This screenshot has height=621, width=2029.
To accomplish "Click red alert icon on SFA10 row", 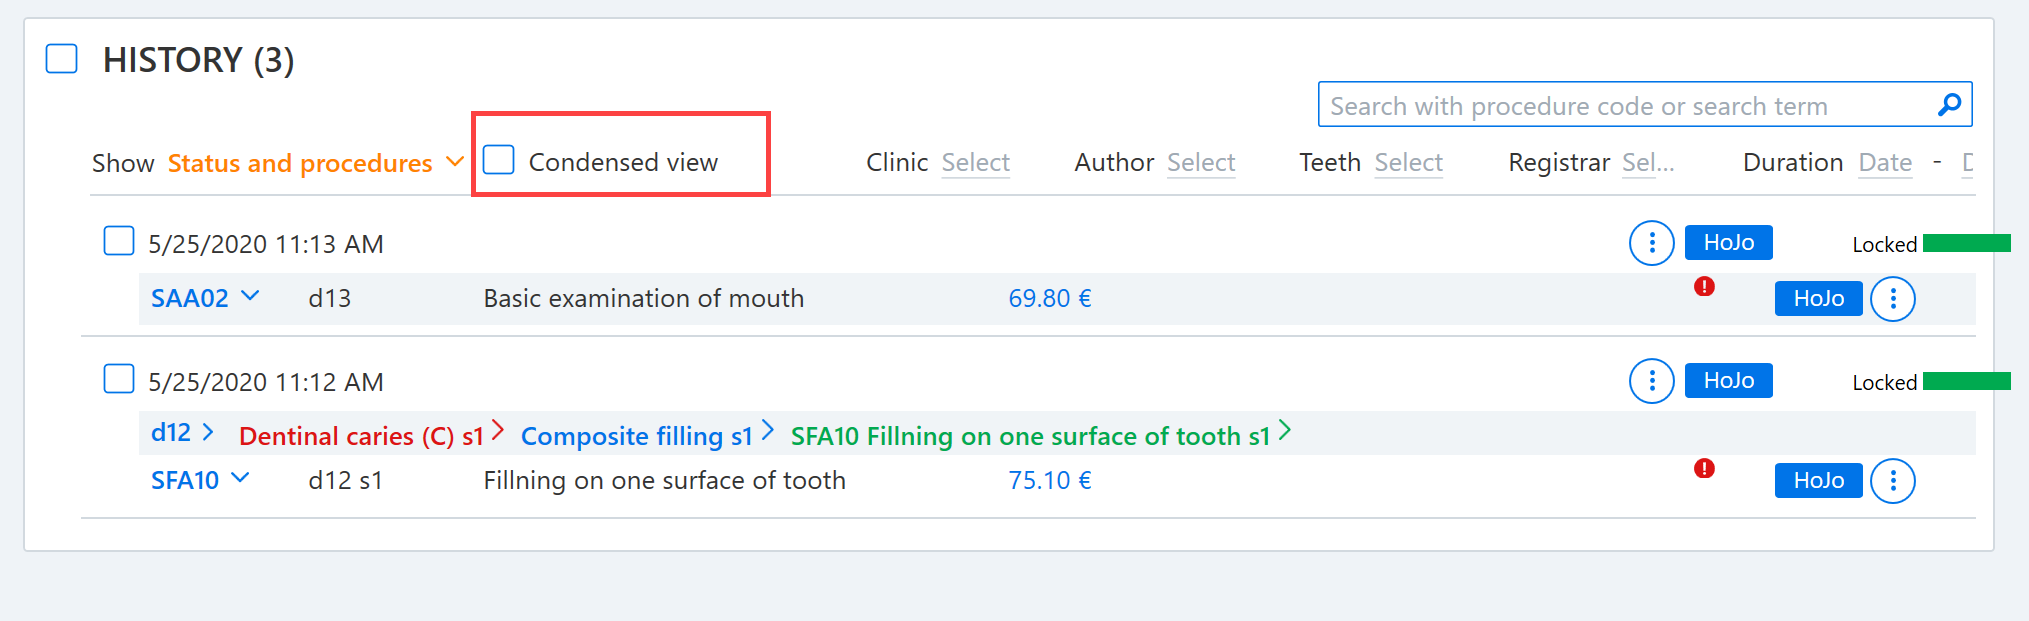I will click(x=1704, y=468).
